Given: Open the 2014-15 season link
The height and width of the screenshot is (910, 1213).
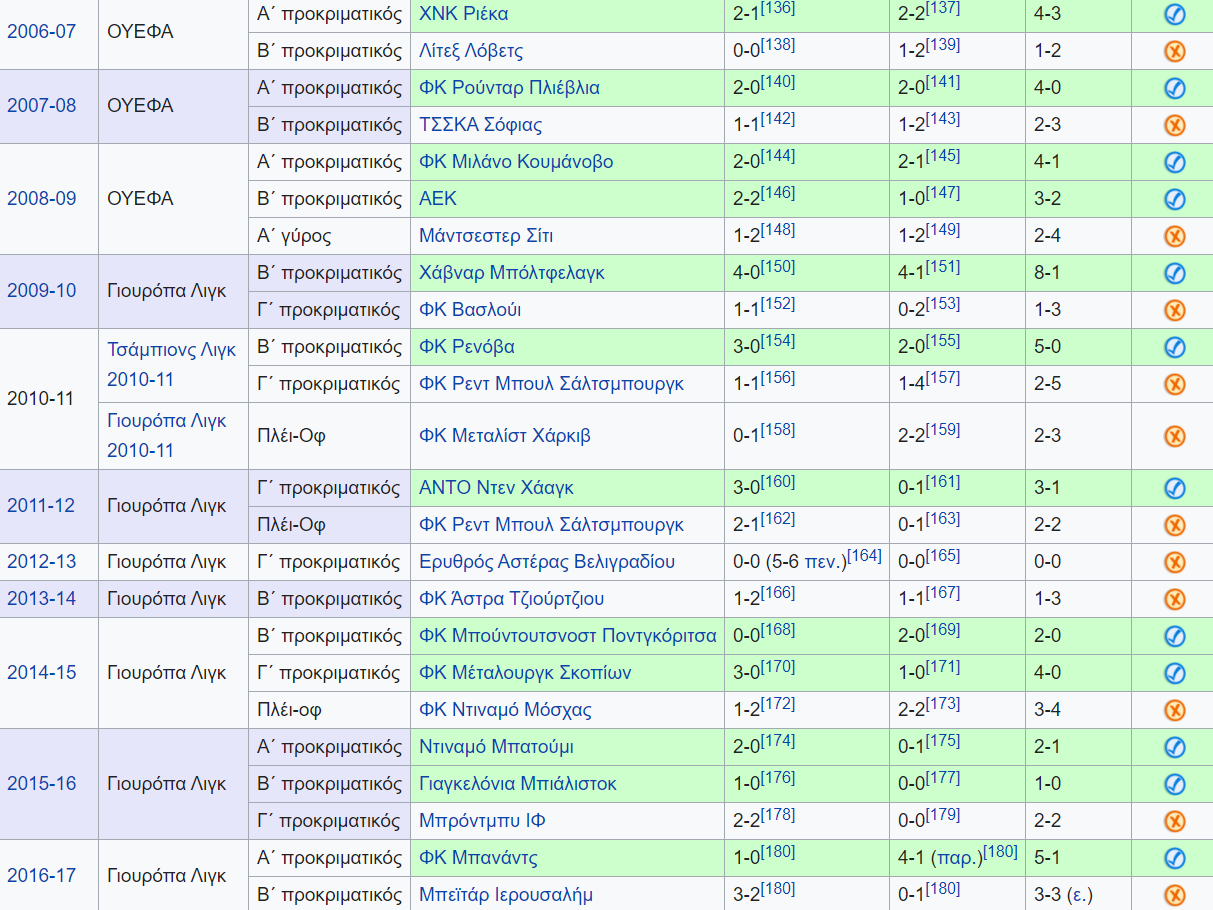Looking at the screenshot, I should (41, 673).
